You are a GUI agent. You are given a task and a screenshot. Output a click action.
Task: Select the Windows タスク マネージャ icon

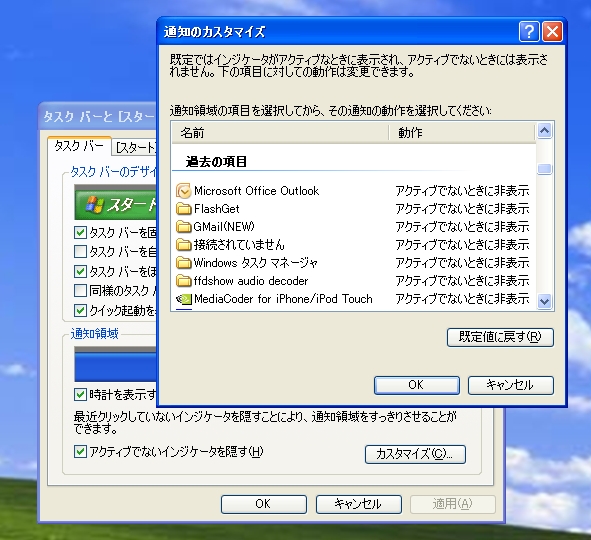[x=184, y=263]
